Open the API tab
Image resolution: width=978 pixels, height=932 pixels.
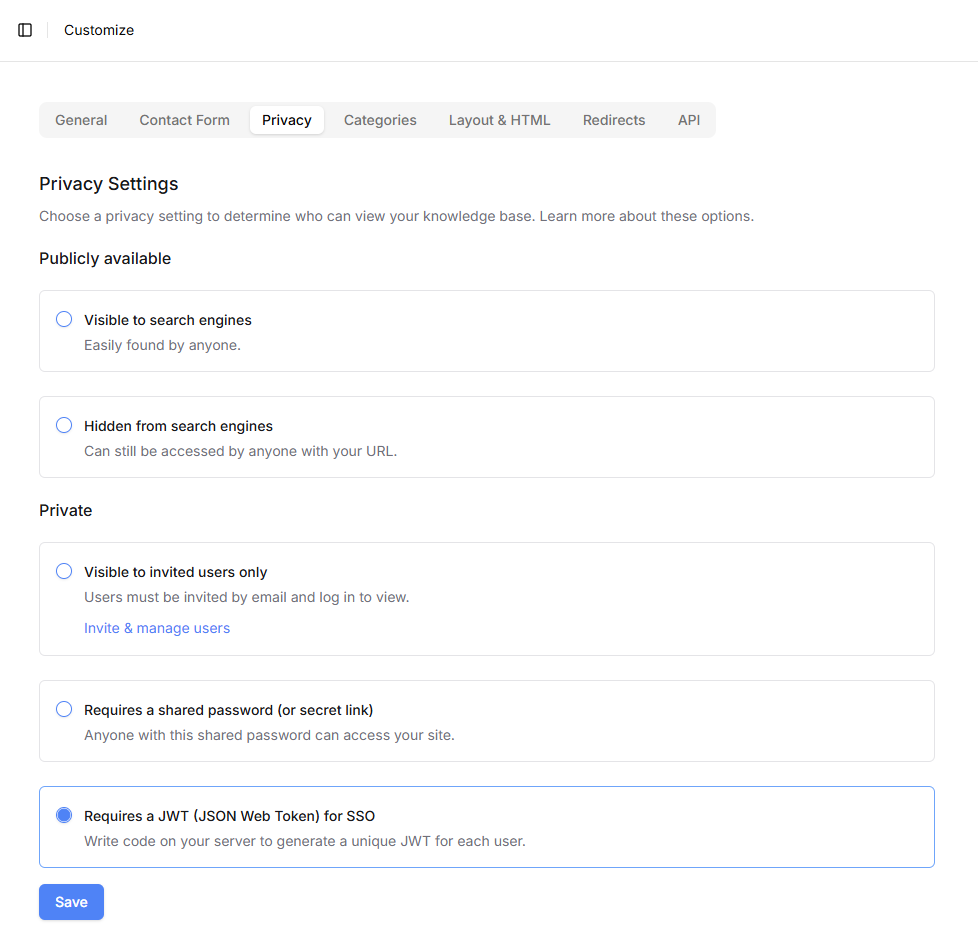(x=689, y=120)
